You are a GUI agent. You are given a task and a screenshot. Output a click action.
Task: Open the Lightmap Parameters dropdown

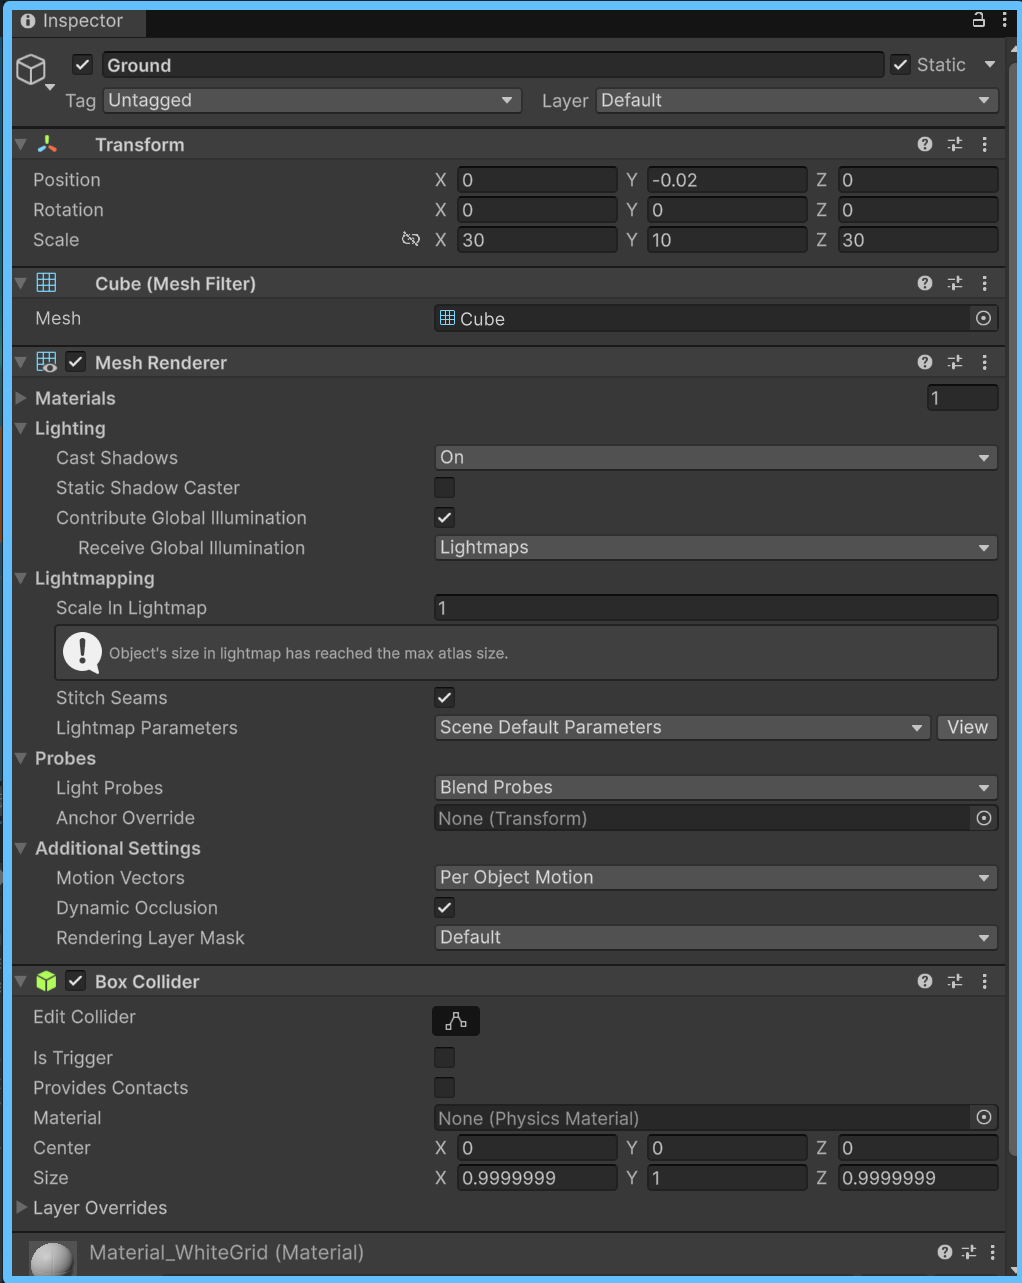click(683, 727)
